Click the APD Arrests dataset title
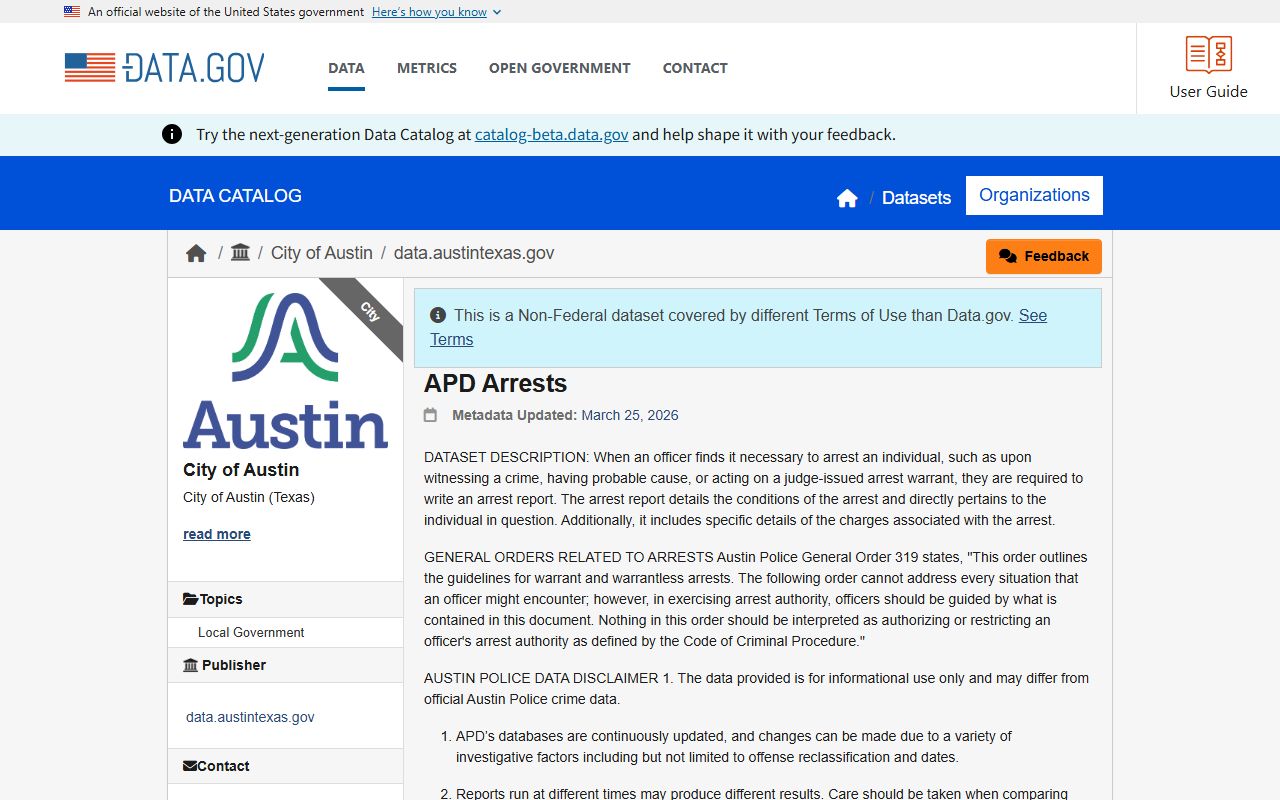The height and width of the screenshot is (800, 1280). pos(495,383)
